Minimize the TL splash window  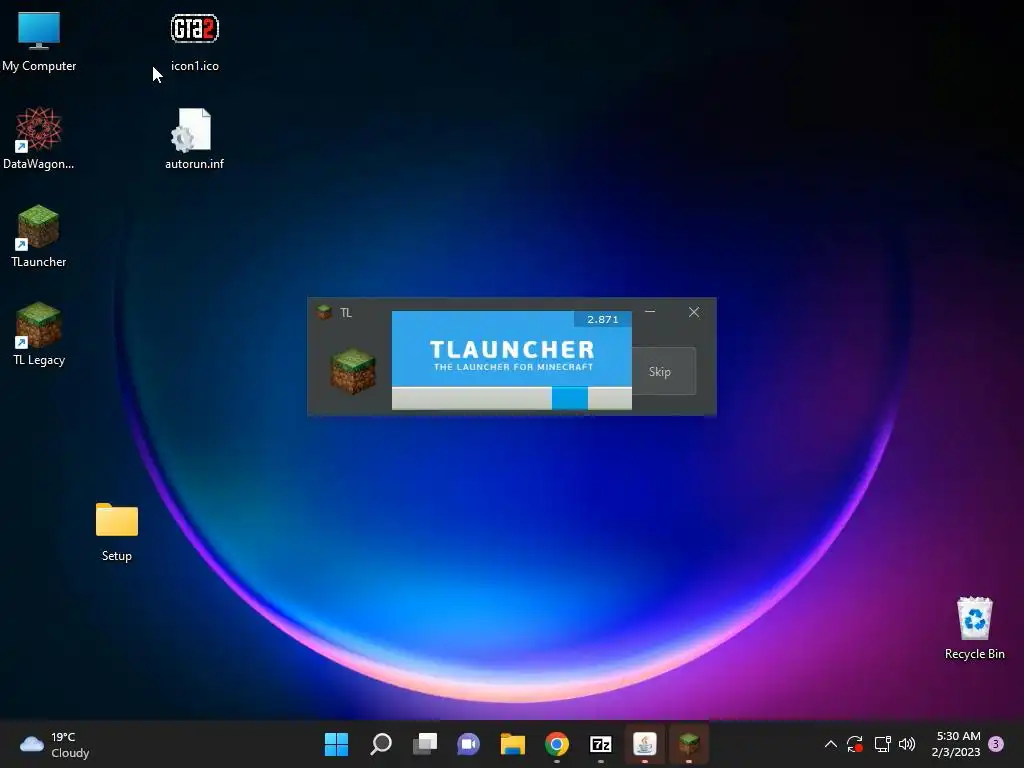[650, 312]
